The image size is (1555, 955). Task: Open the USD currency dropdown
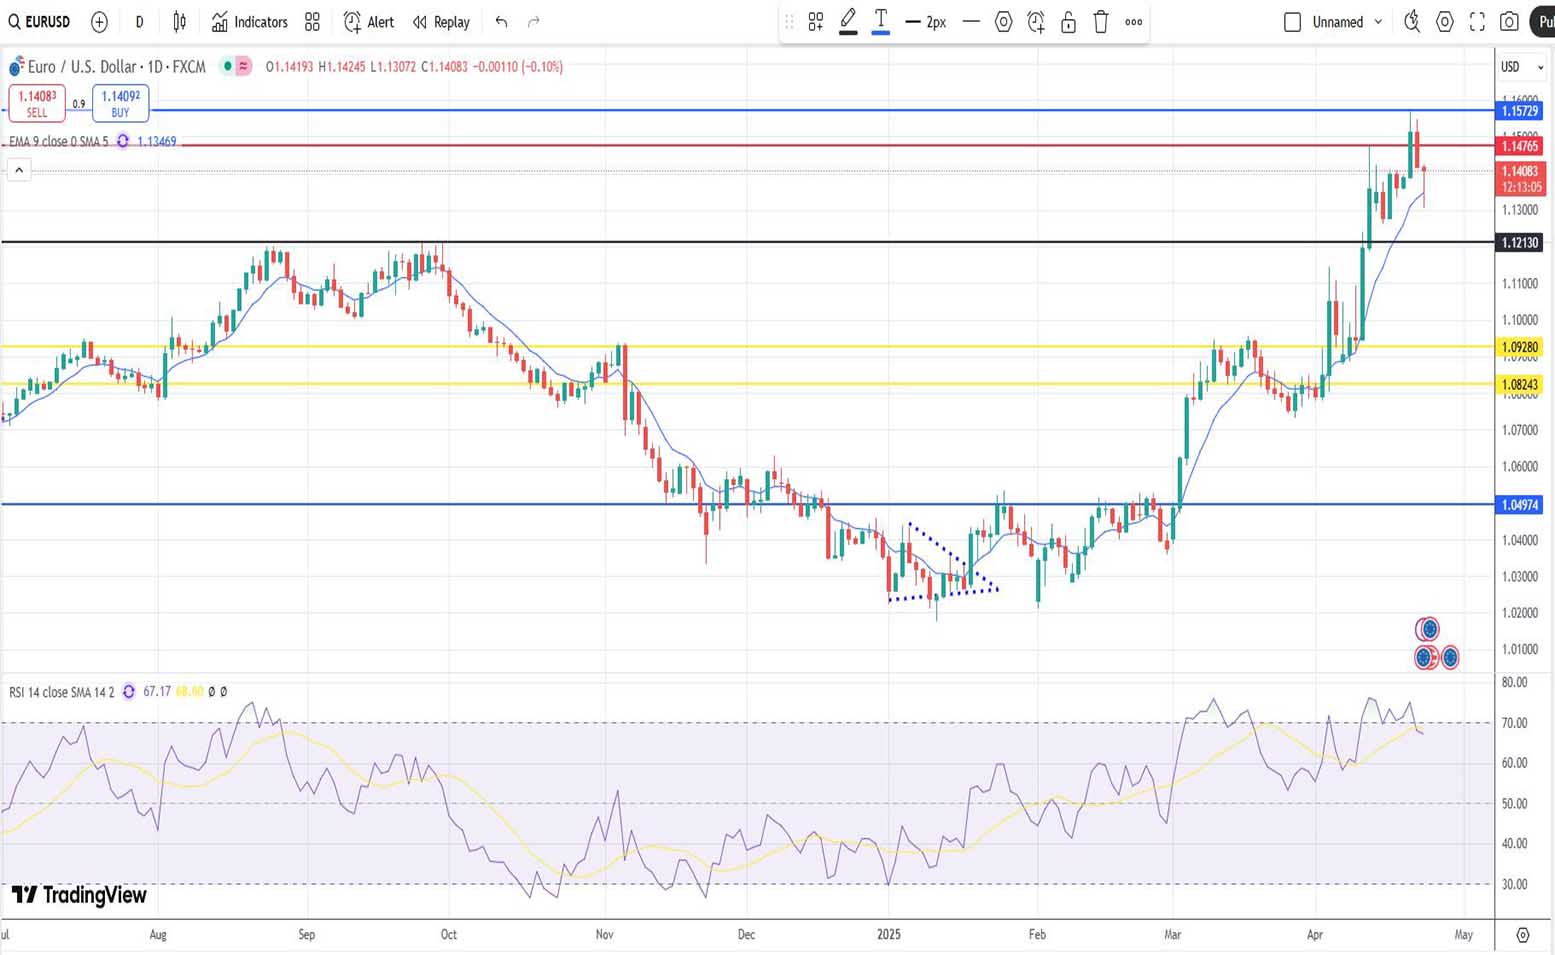point(1522,67)
